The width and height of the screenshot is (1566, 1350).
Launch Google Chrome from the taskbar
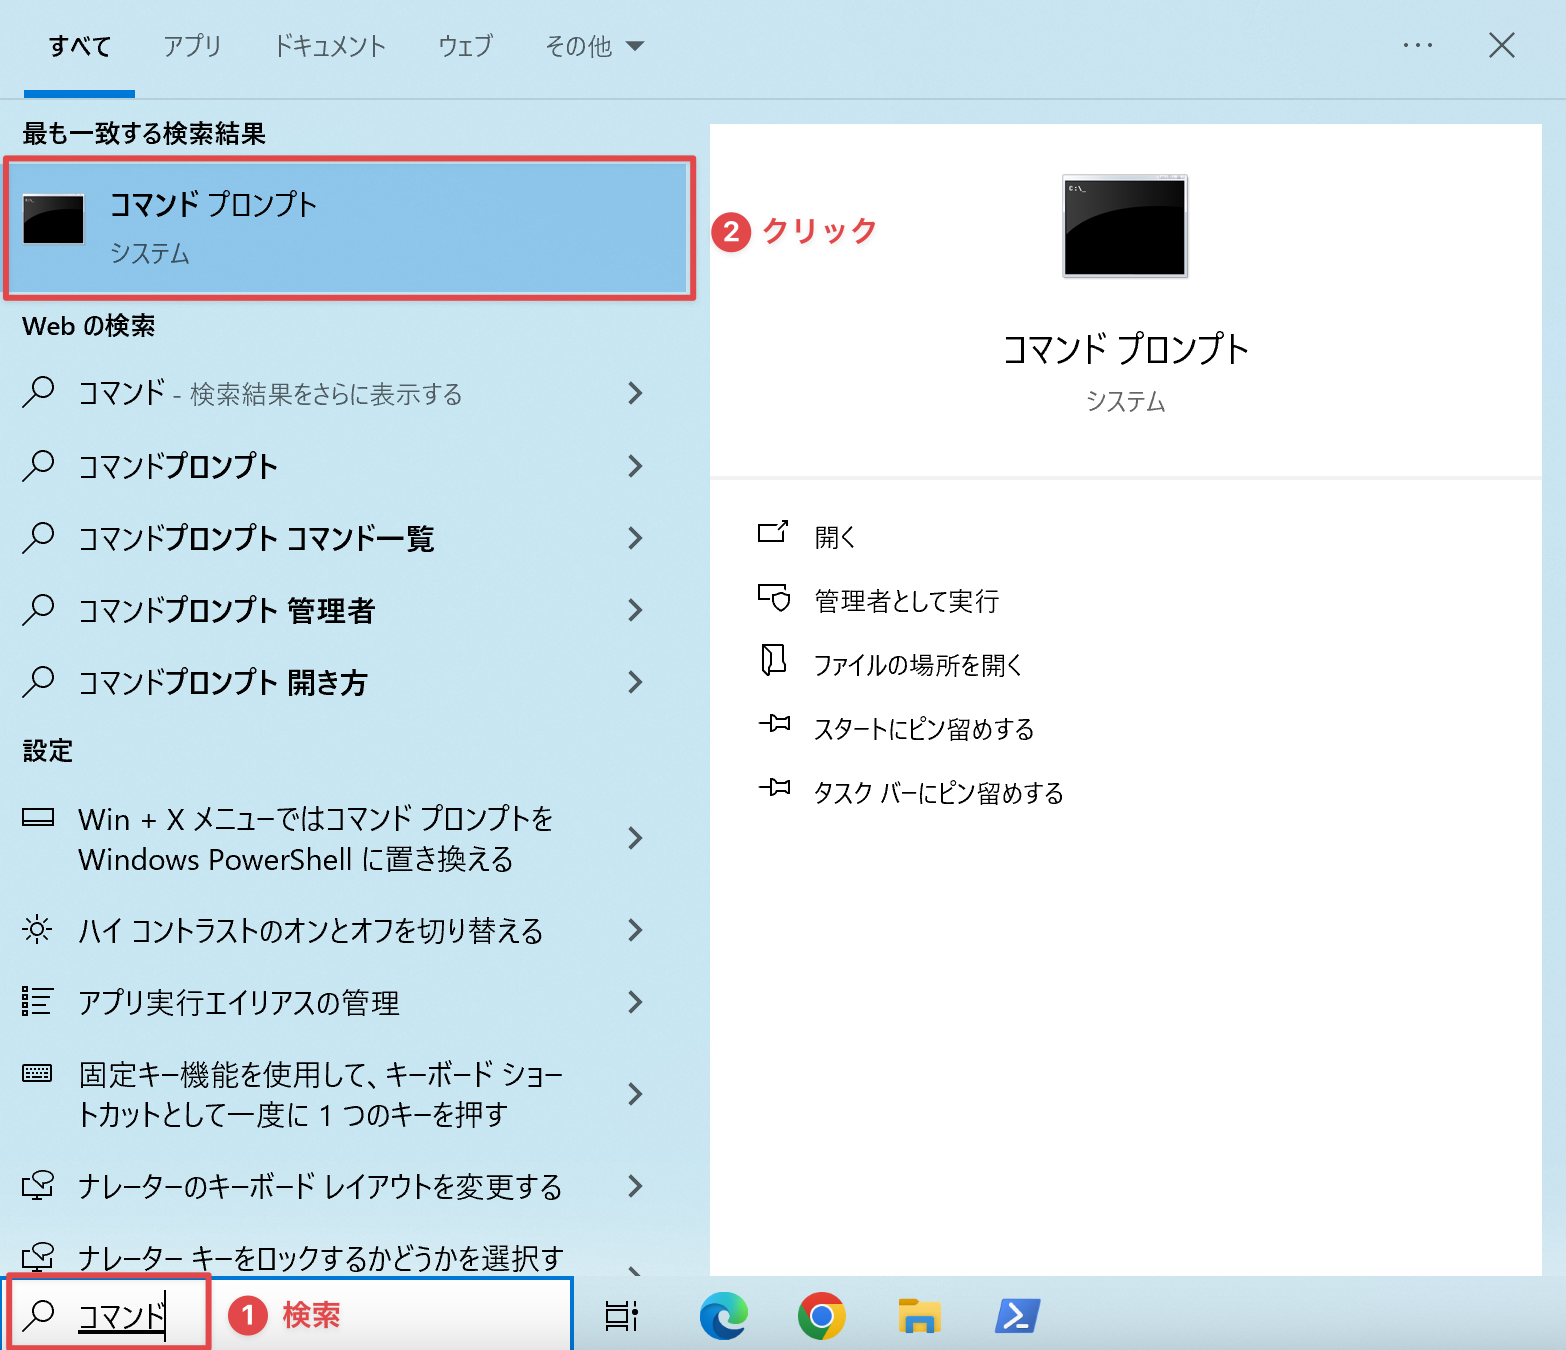(x=821, y=1316)
